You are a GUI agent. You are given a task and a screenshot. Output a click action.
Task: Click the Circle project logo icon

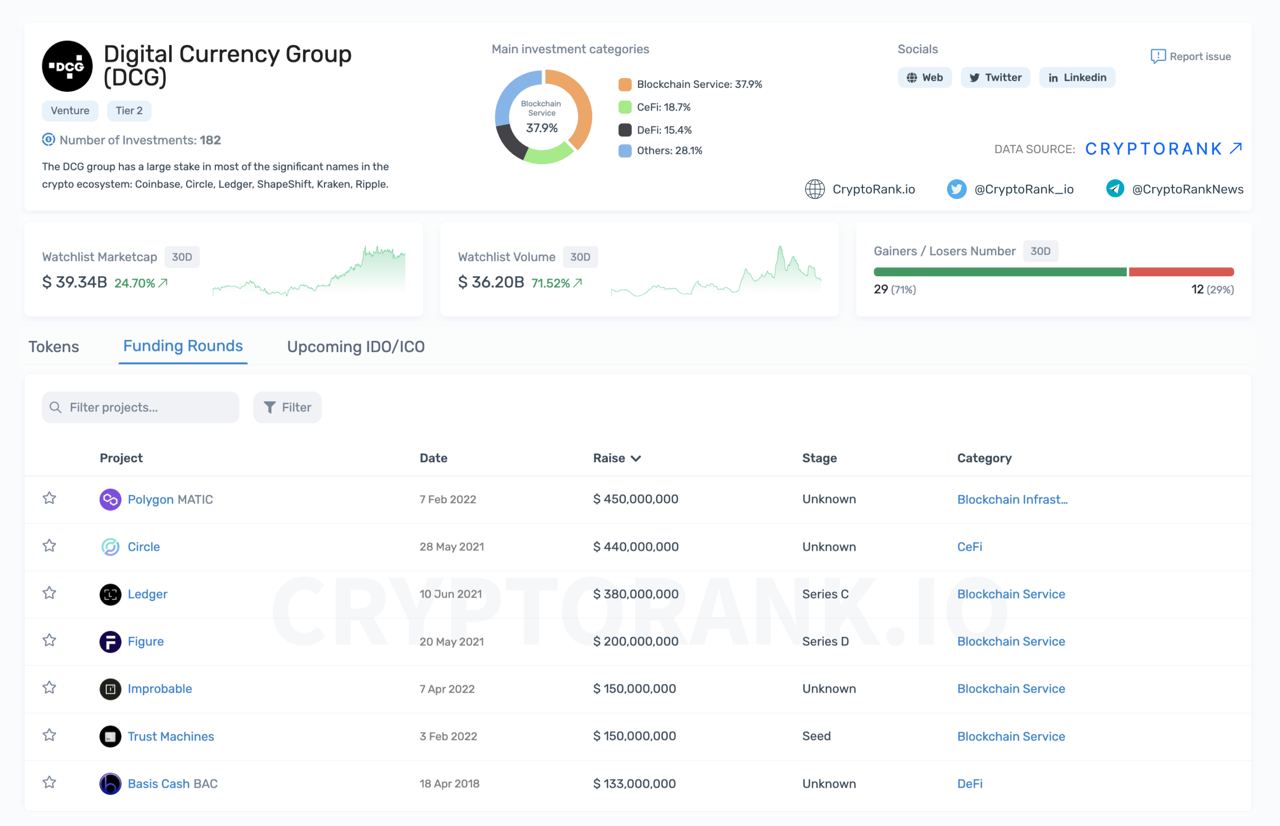point(110,547)
